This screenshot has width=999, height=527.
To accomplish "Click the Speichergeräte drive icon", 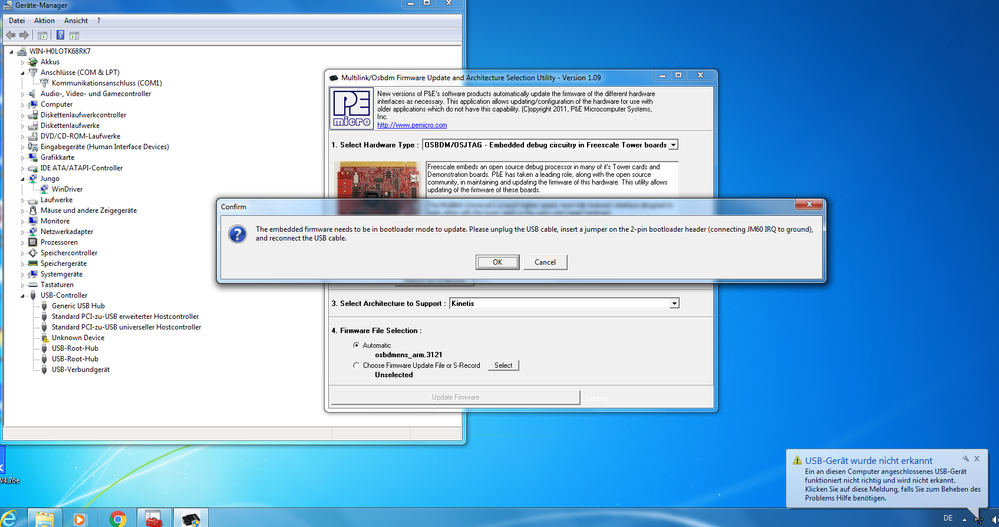I will click(33, 264).
